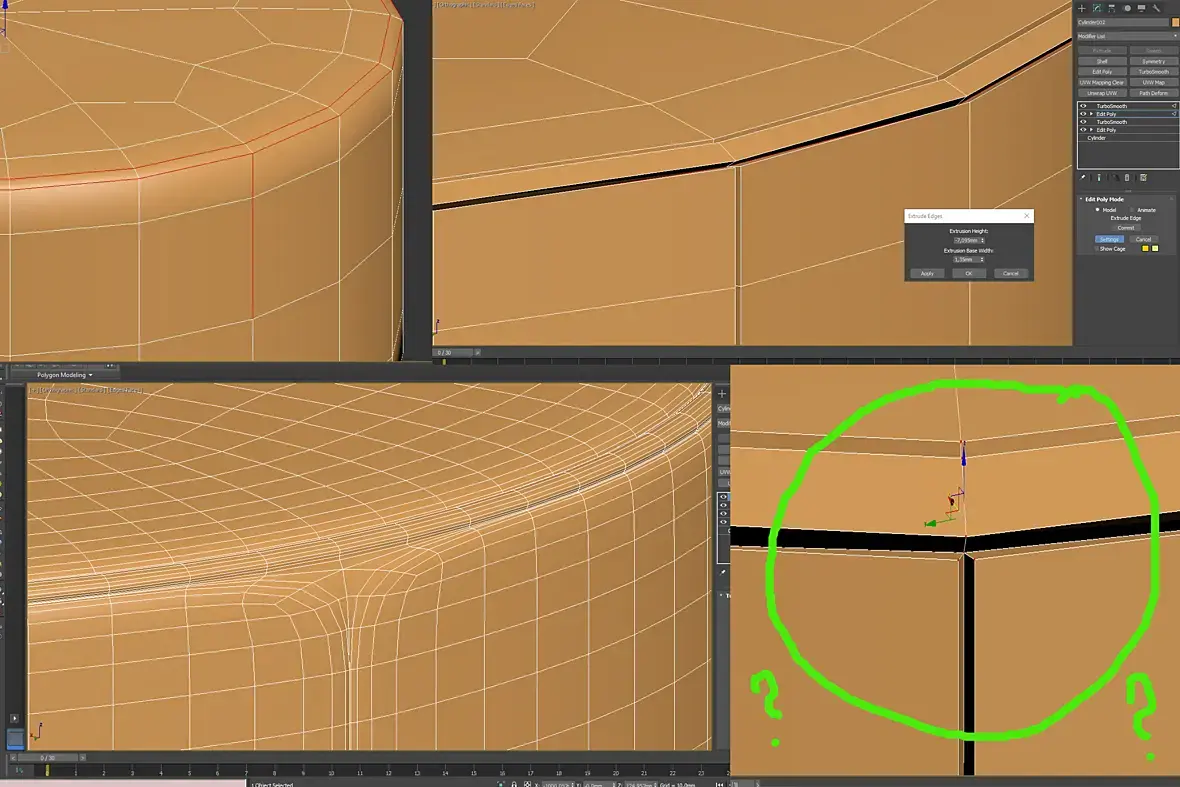Viewport: 1180px width, 787px height.
Task: Click the Go to Start playback icon
Action: 719,785
